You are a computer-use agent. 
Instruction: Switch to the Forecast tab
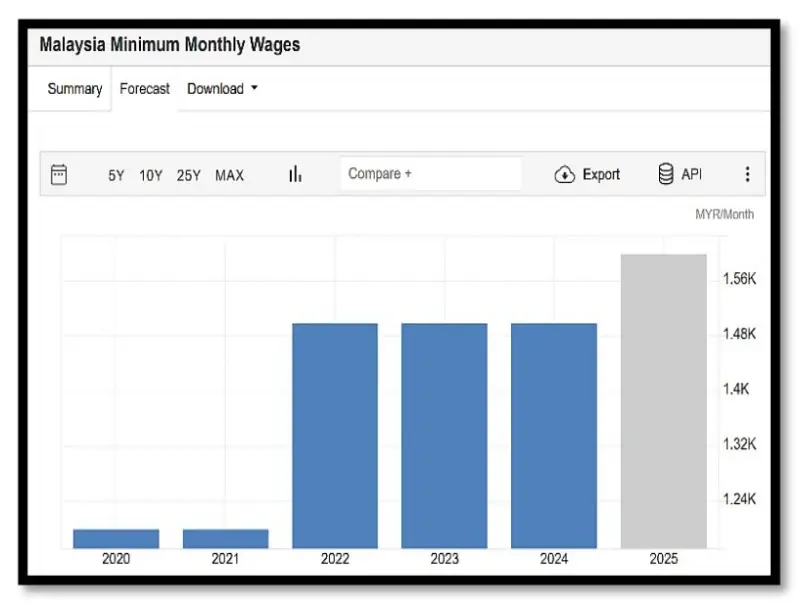tap(144, 89)
